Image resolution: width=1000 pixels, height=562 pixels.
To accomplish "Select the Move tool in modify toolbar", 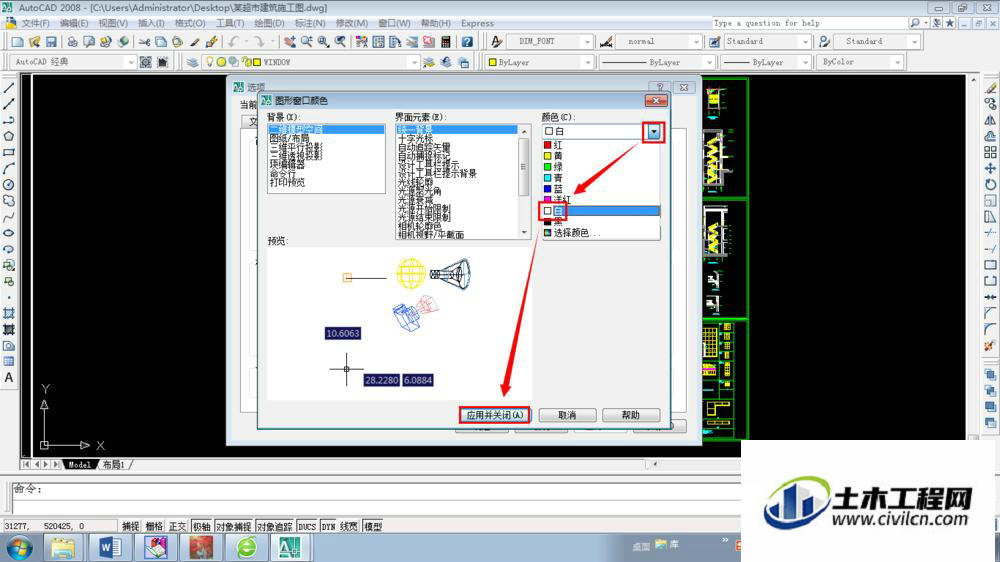I will click(990, 168).
